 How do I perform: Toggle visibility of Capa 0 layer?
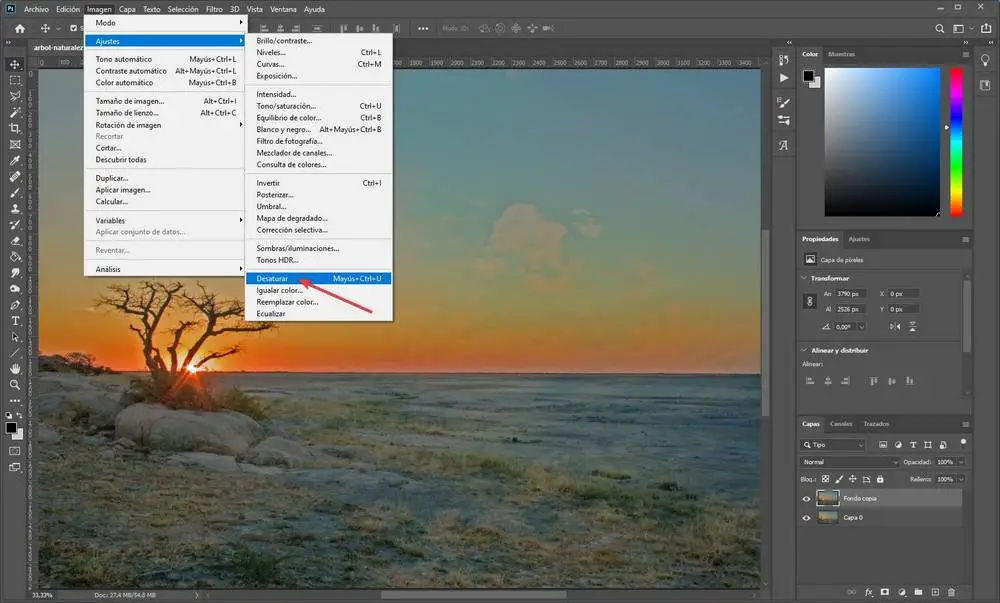point(806,518)
